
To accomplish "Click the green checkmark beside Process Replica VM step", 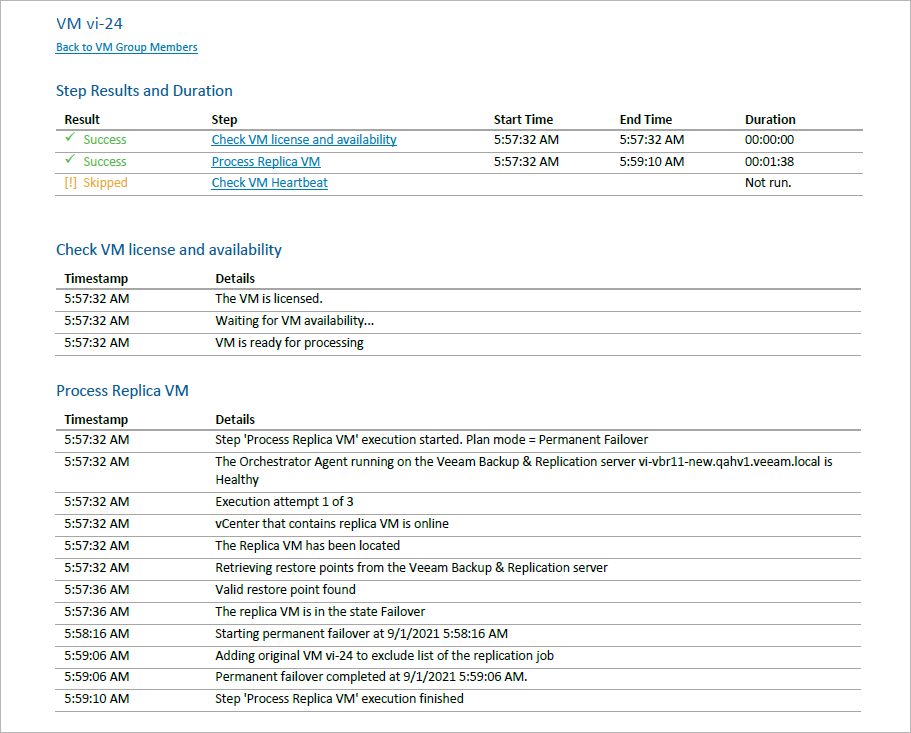I will (x=70, y=160).
